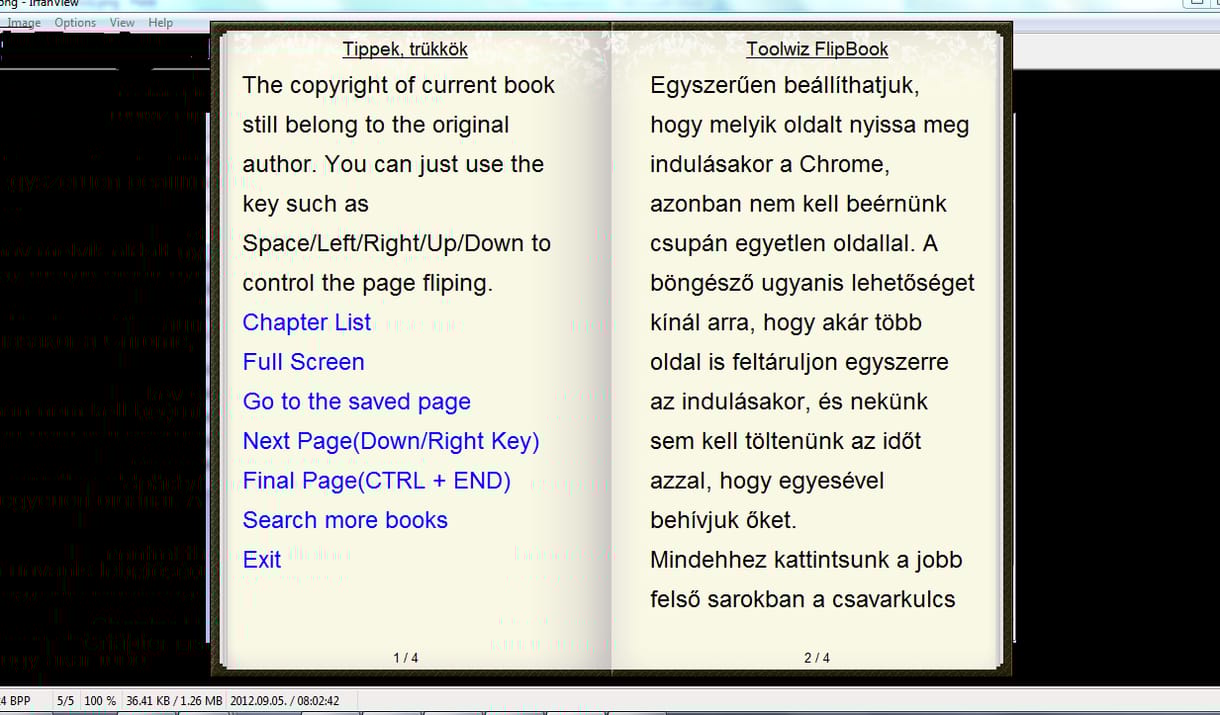Screen dimensions: 1220x715
Task: Jump to Final Page(CTRL + END)
Action: tap(377, 481)
